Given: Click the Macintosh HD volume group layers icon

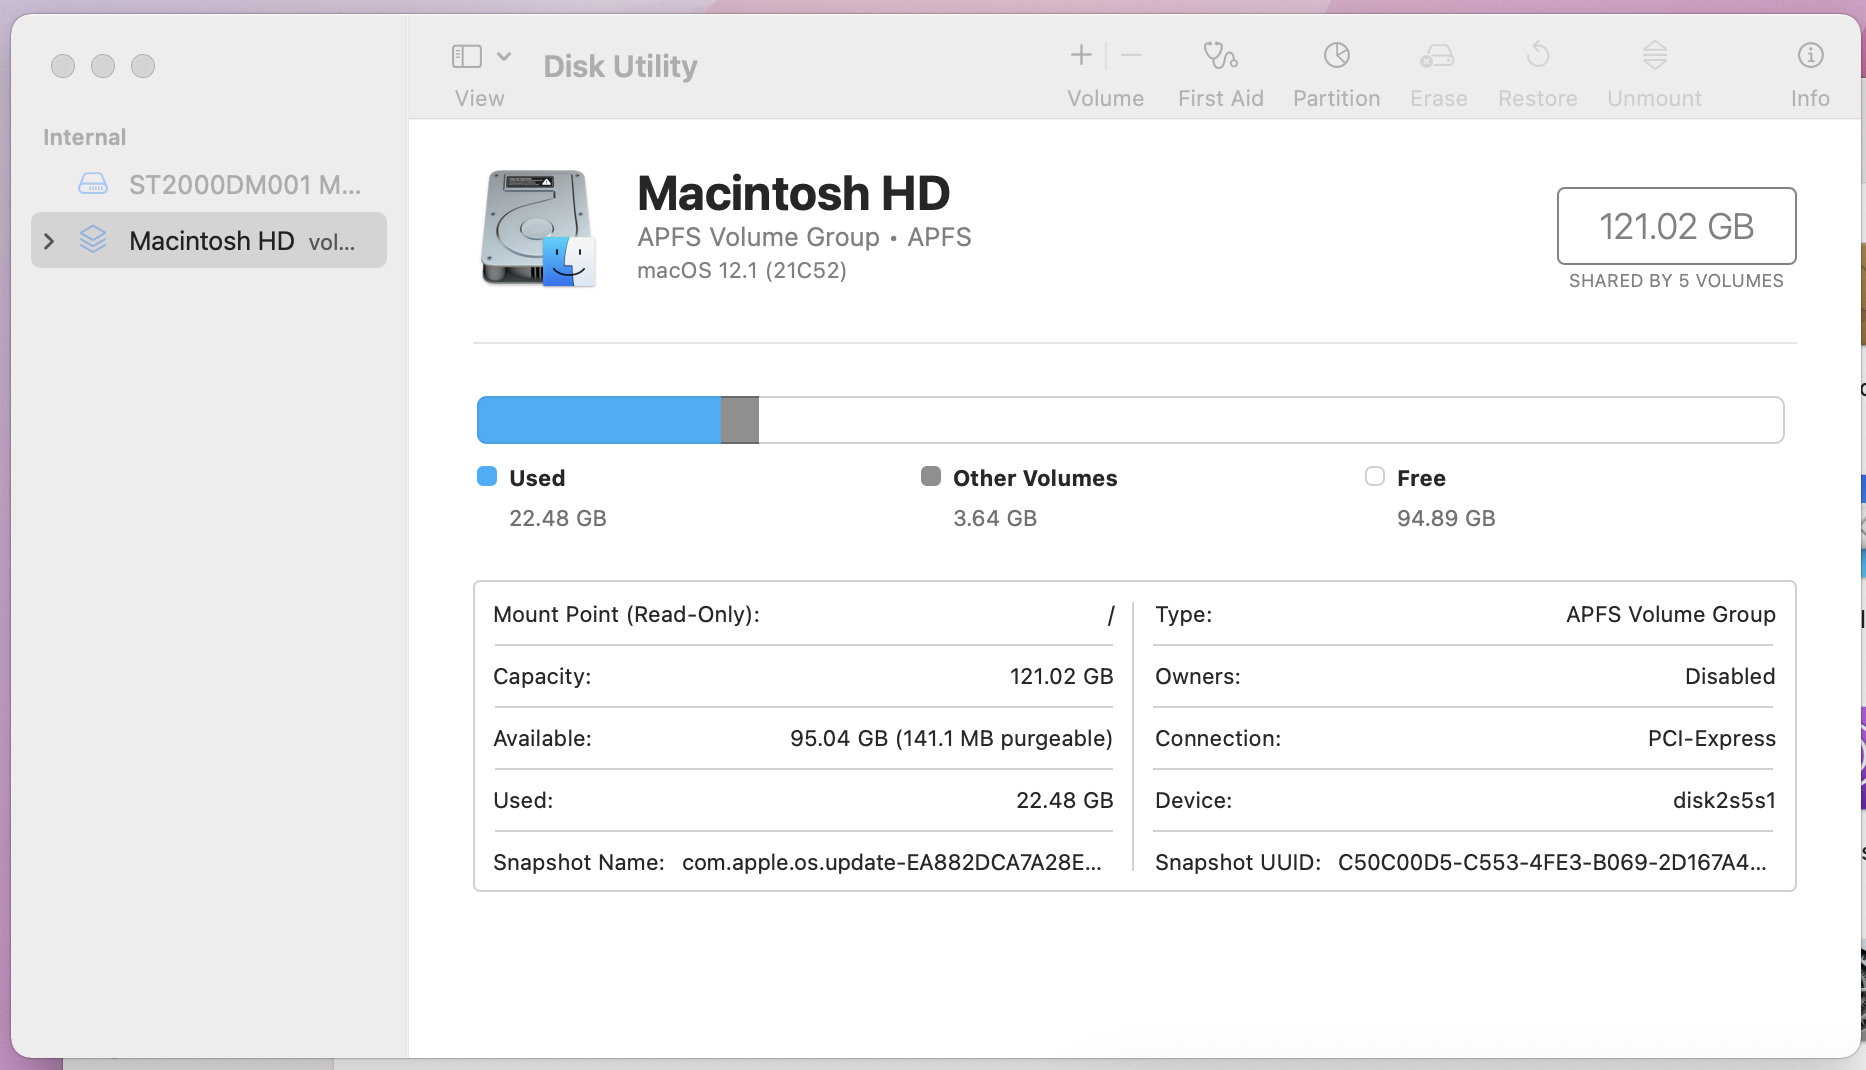Looking at the screenshot, I should click(x=93, y=240).
